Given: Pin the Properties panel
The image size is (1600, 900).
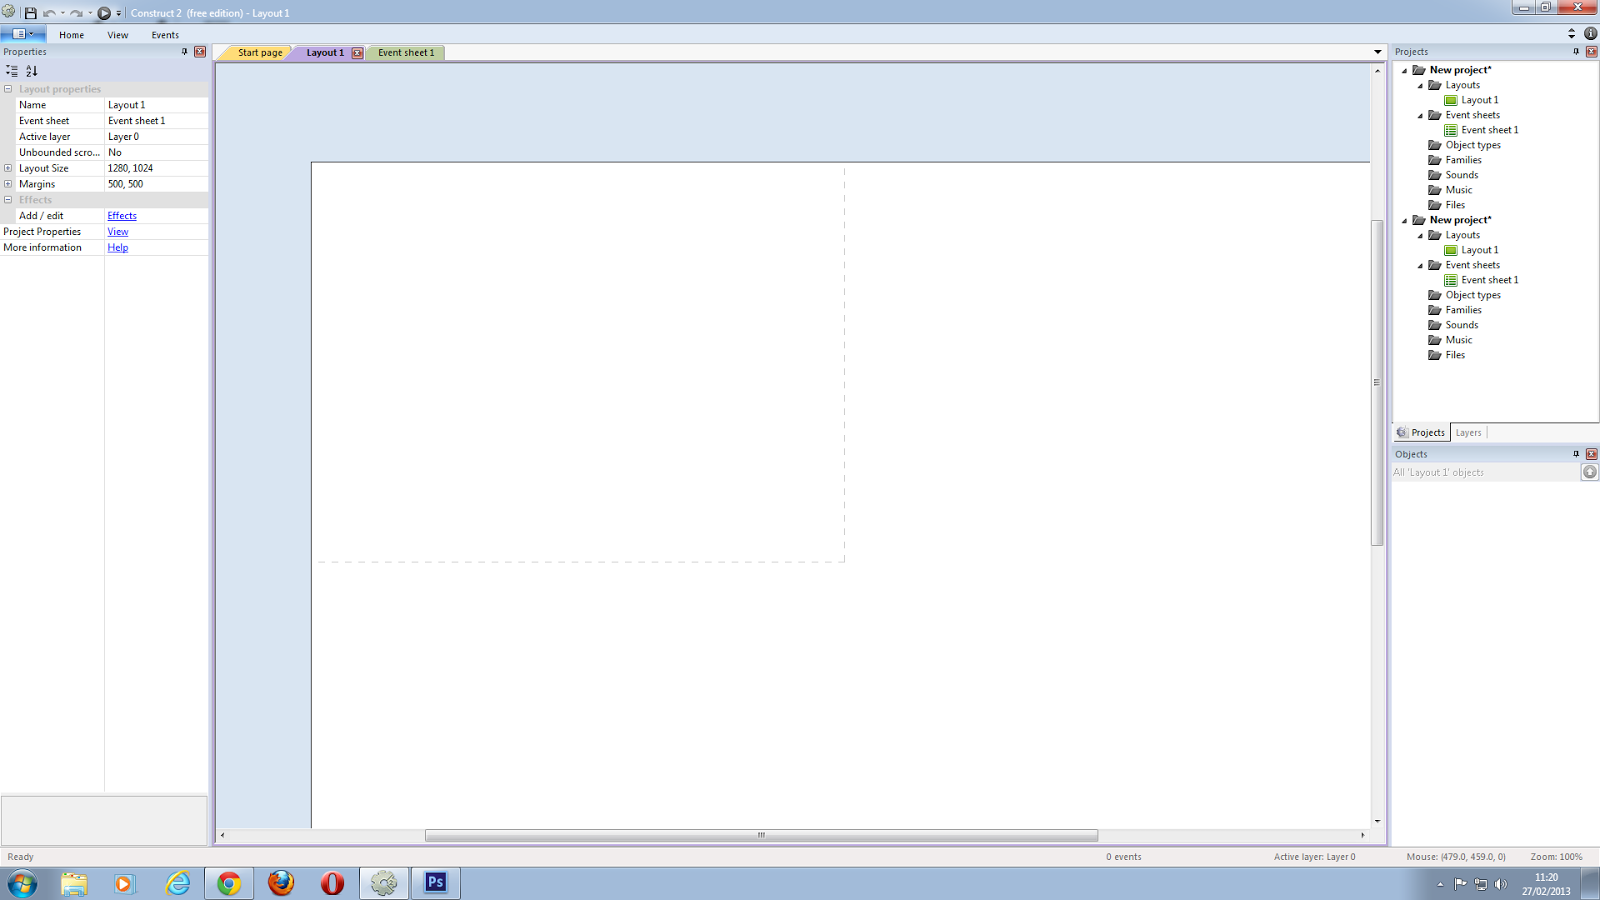Looking at the screenshot, I should pyautogui.click(x=184, y=52).
